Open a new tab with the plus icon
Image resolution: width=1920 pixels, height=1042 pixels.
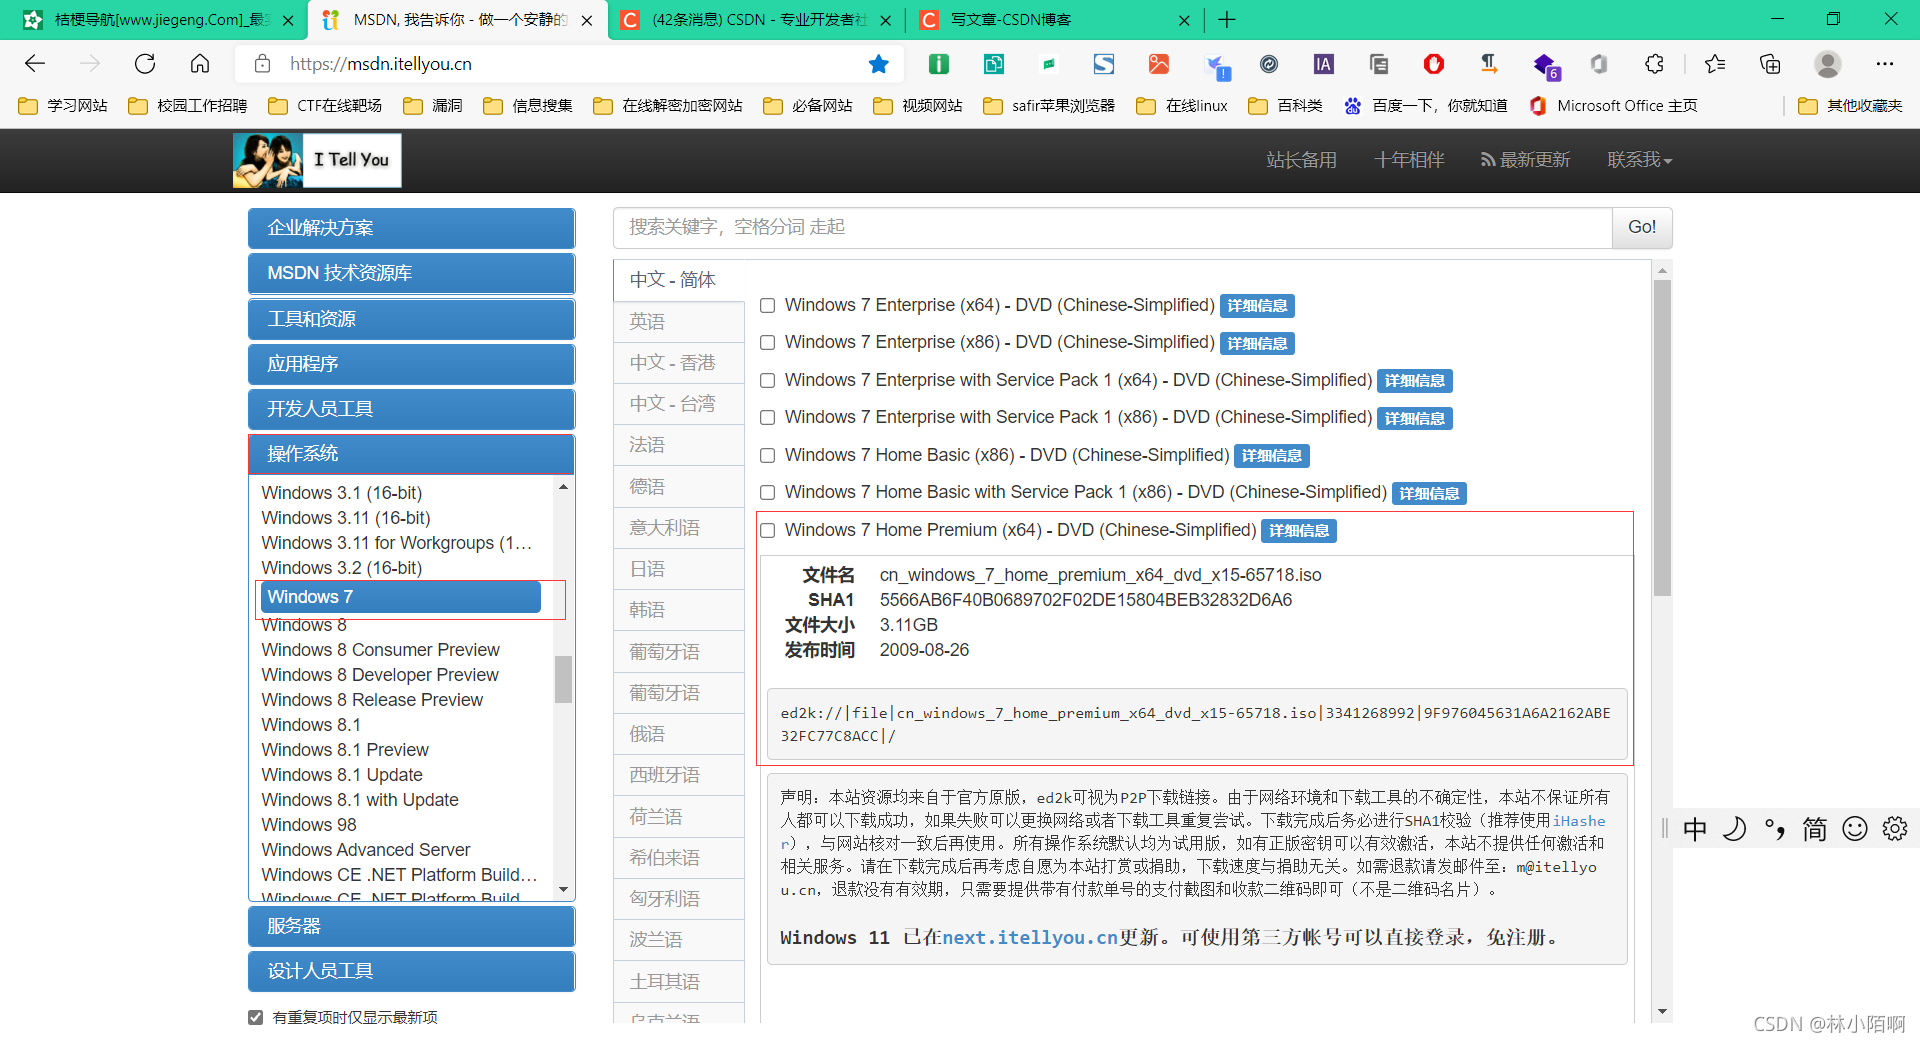tap(1227, 19)
